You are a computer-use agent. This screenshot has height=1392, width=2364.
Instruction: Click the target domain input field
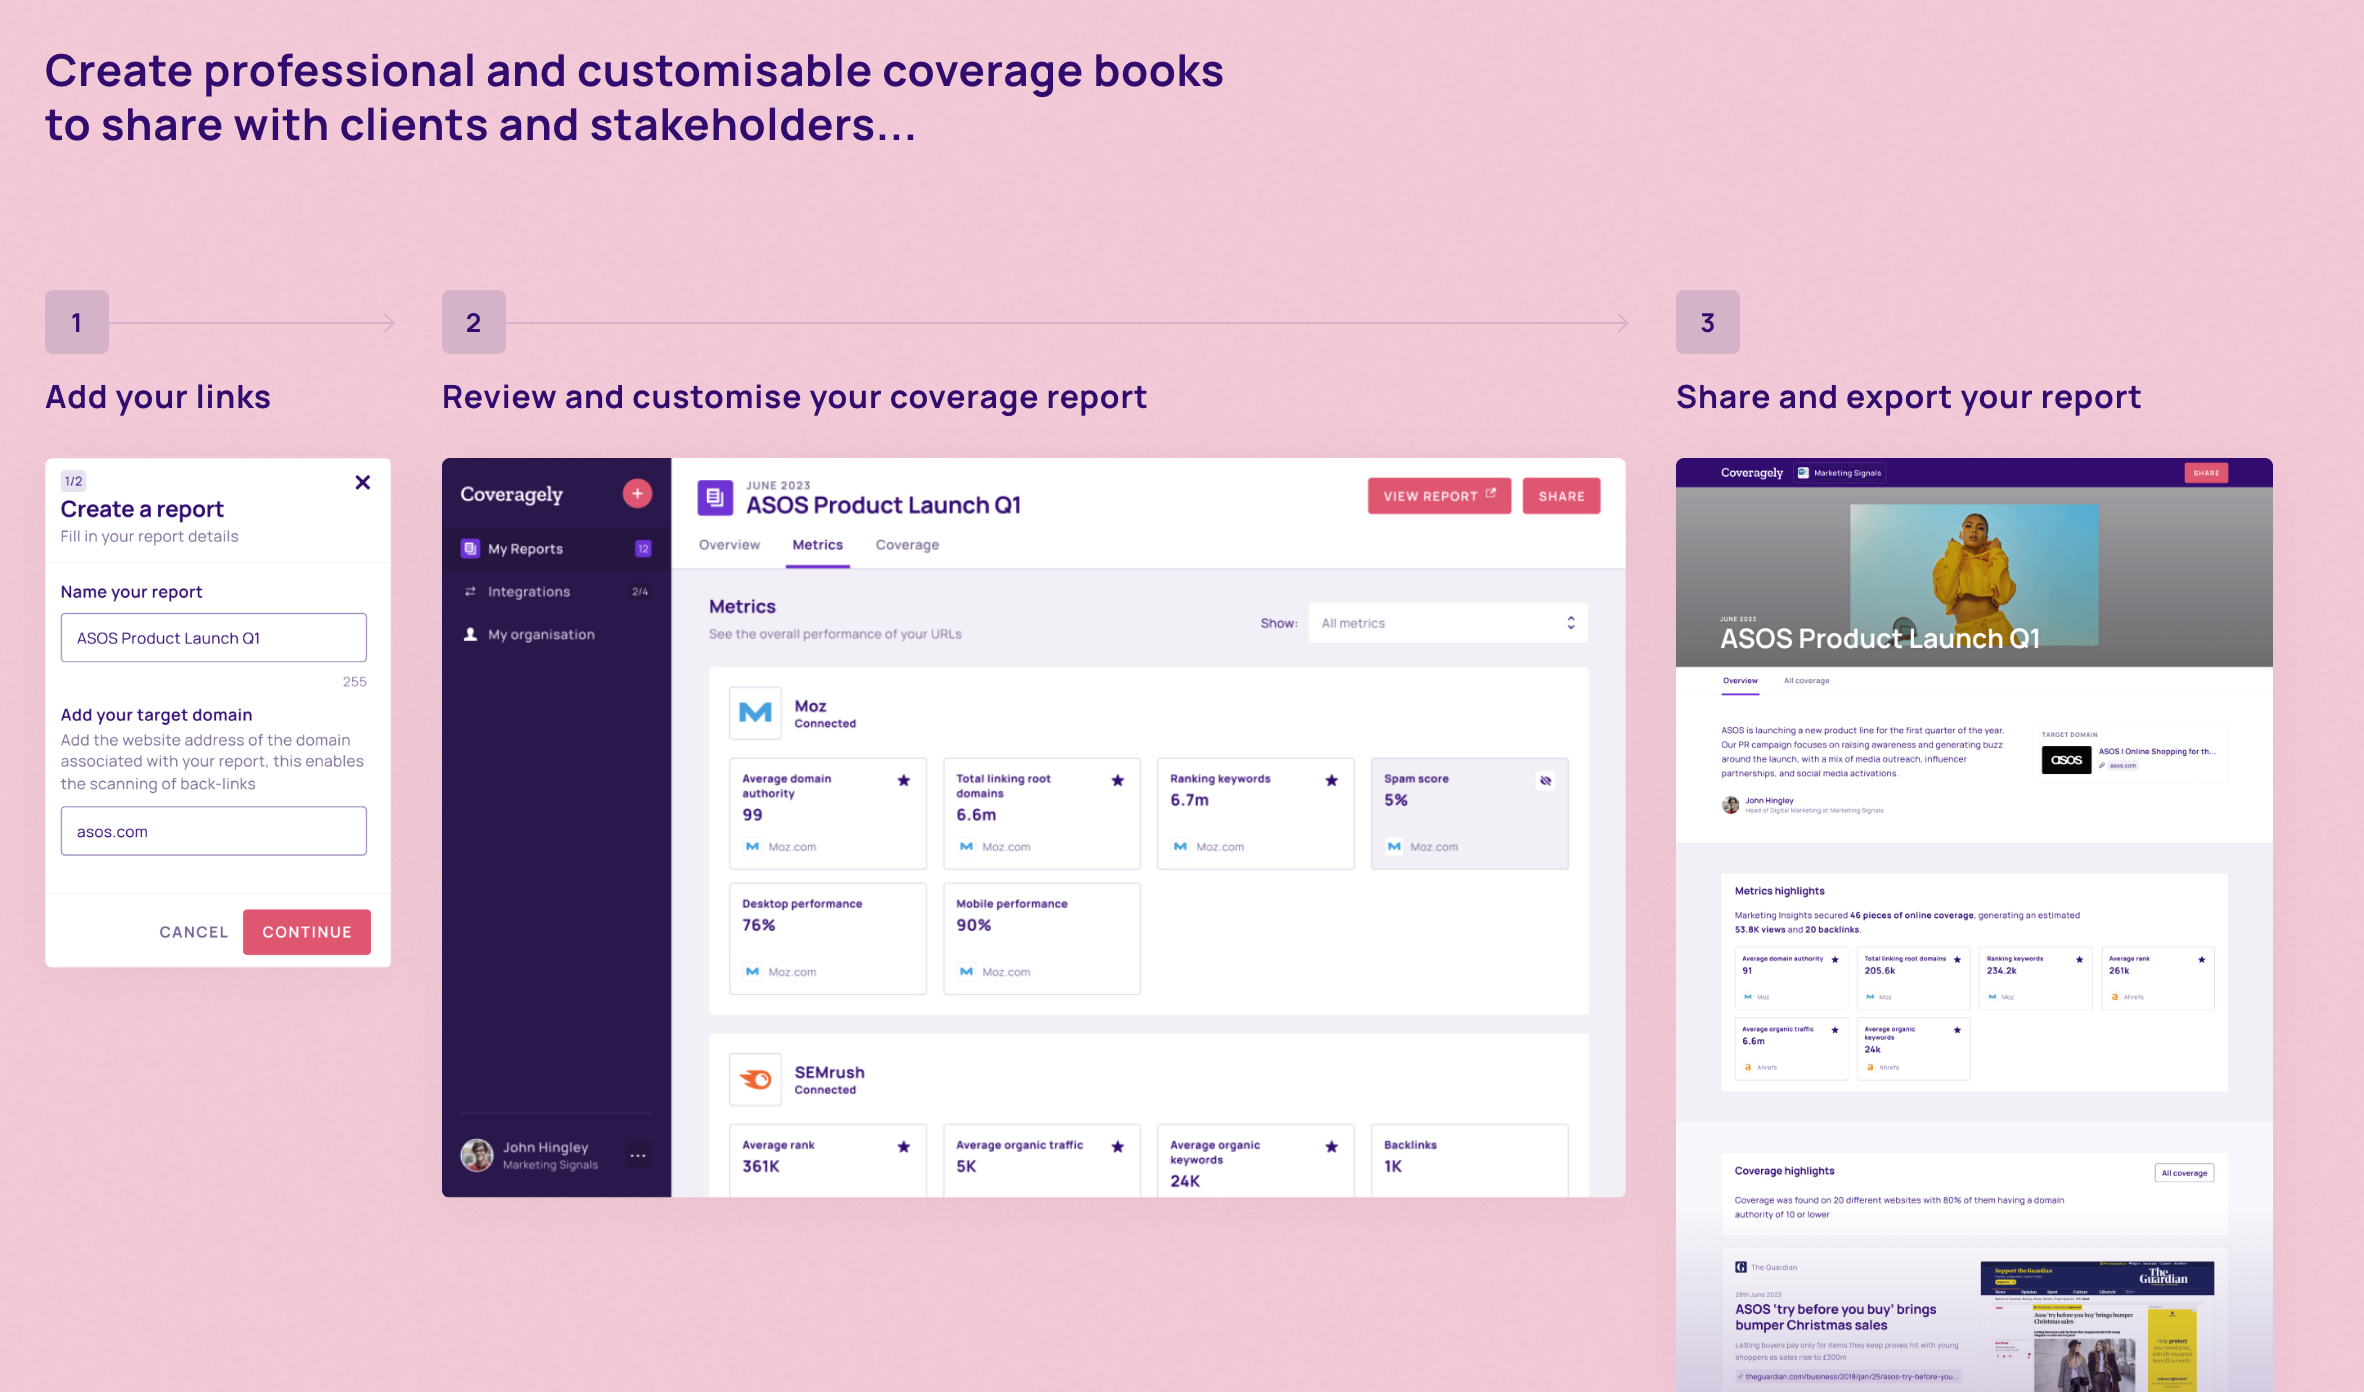214,831
